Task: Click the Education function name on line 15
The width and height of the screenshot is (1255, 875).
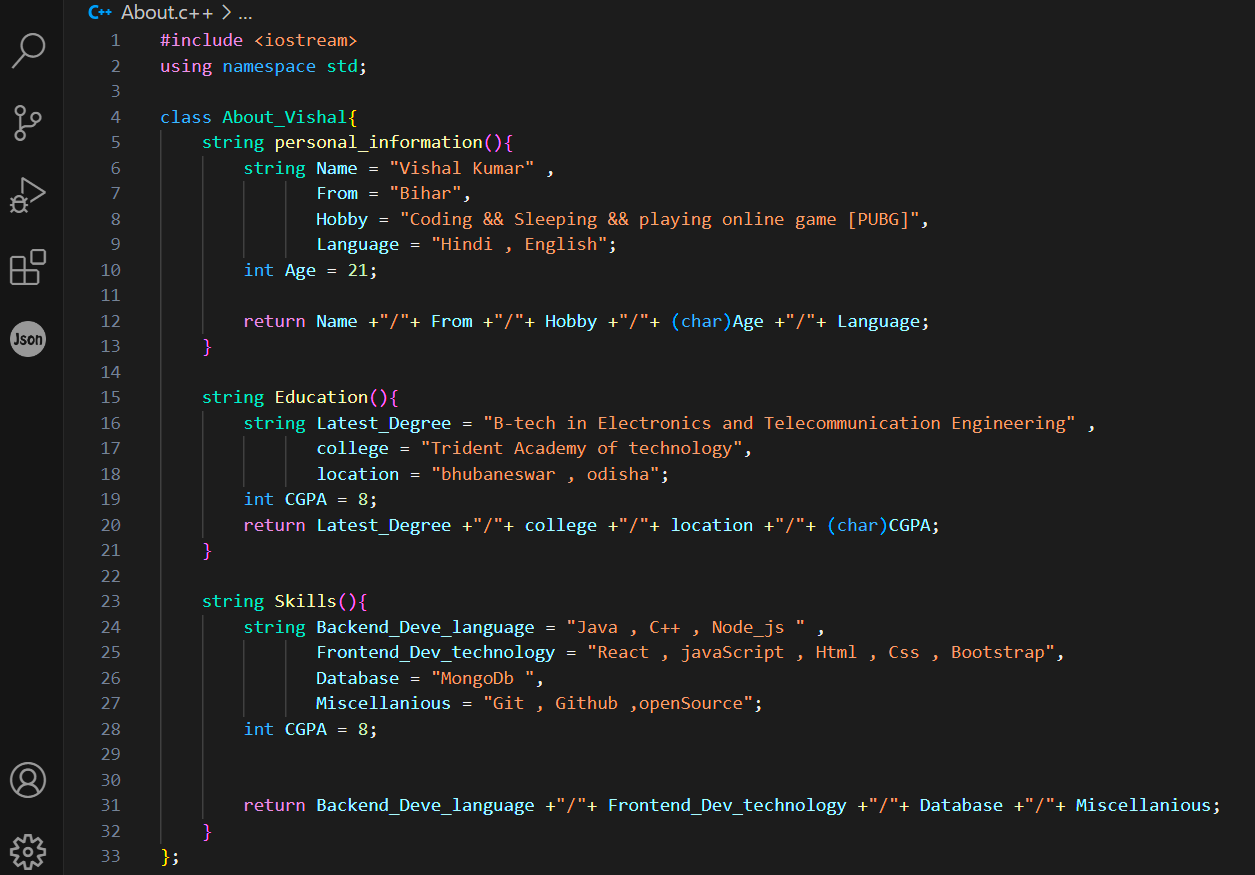Action: click(x=321, y=397)
